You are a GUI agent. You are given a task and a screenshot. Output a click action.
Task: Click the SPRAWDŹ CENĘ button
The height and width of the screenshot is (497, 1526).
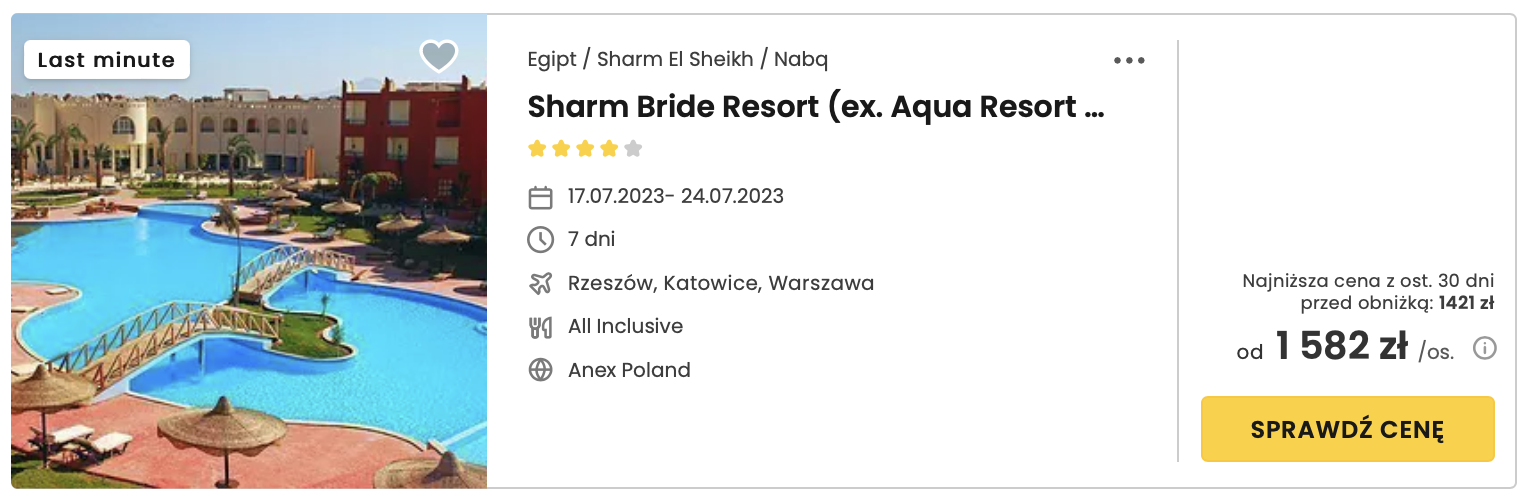[1347, 429]
